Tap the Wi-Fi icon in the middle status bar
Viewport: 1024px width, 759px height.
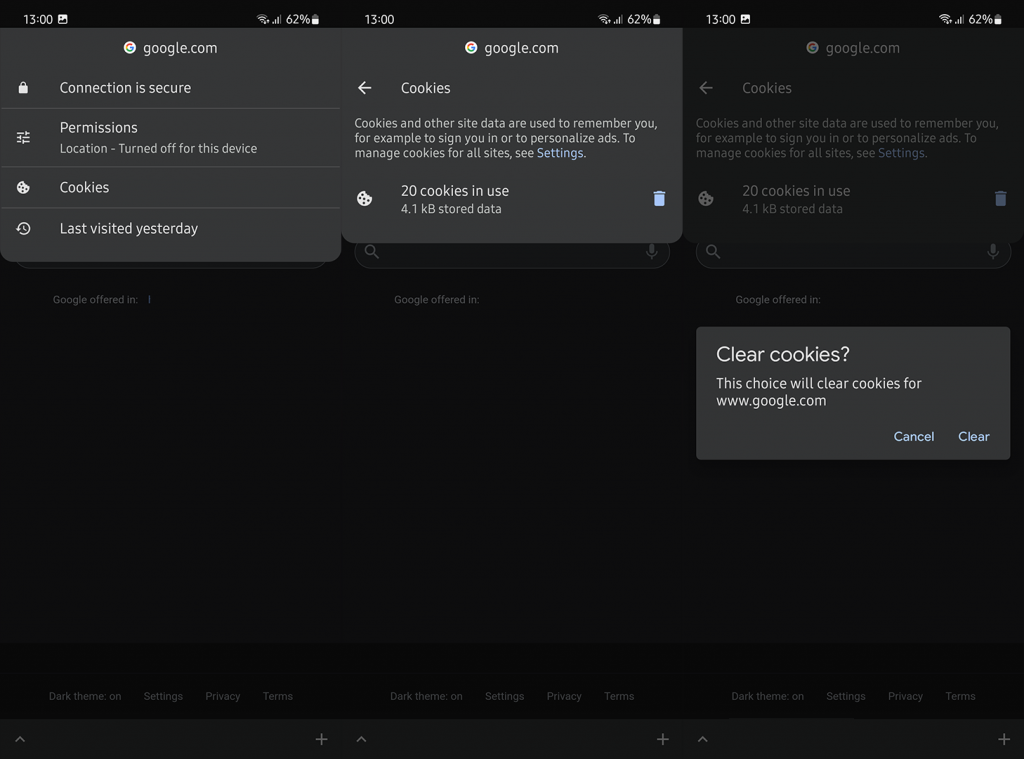click(x=603, y=20)
